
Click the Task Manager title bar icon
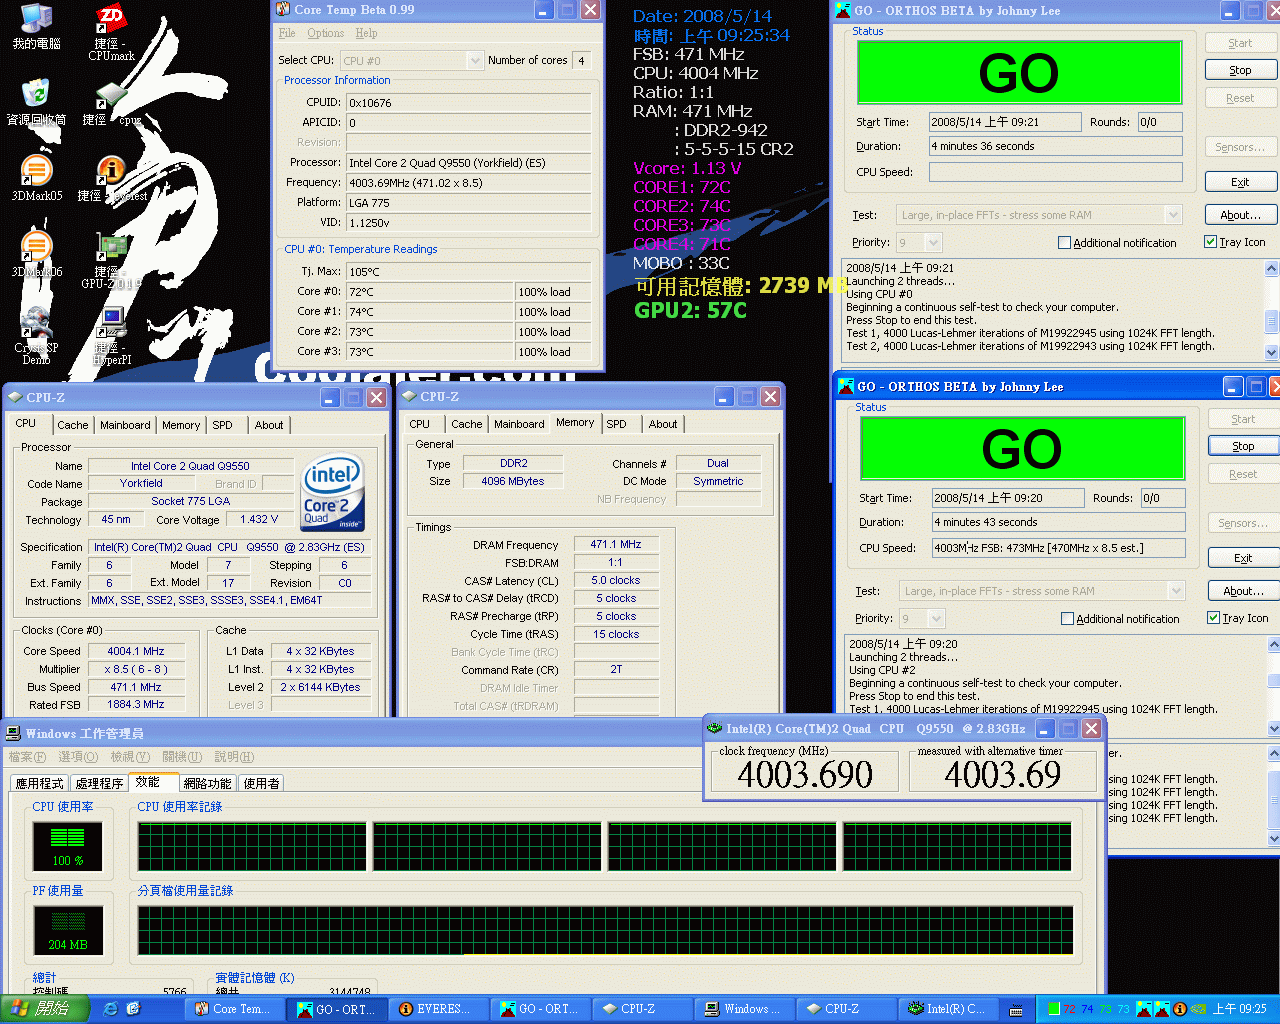click(x=14, y=733)
